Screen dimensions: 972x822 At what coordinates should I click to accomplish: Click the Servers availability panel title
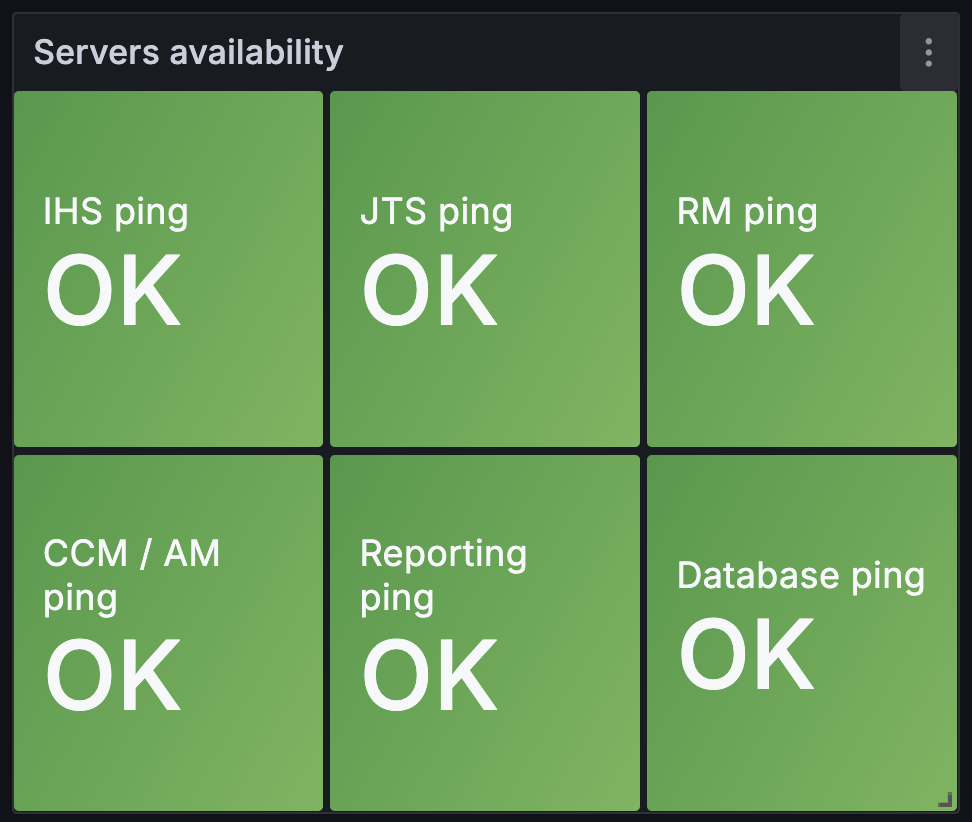coord(188,52)
